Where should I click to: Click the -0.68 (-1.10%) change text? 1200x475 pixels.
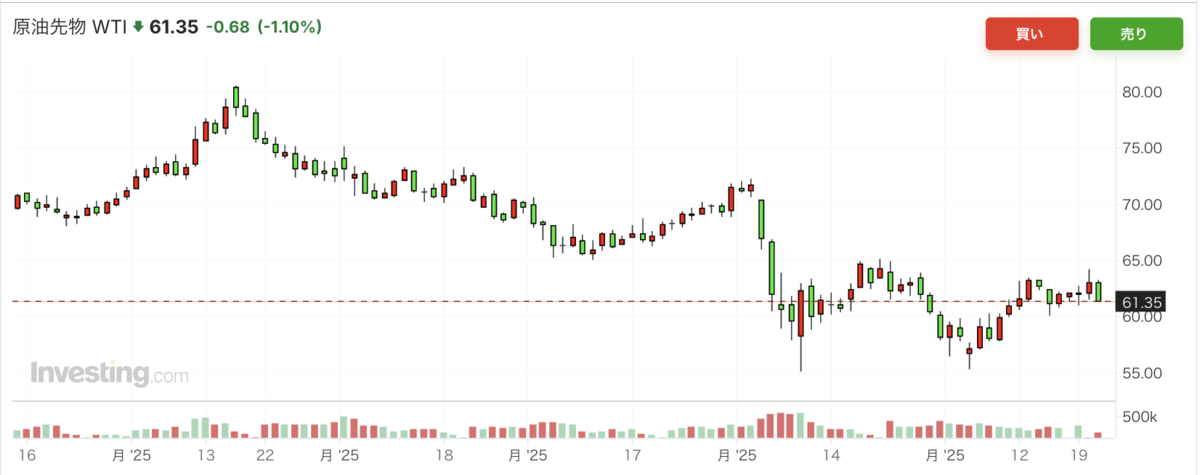[264, 28]
